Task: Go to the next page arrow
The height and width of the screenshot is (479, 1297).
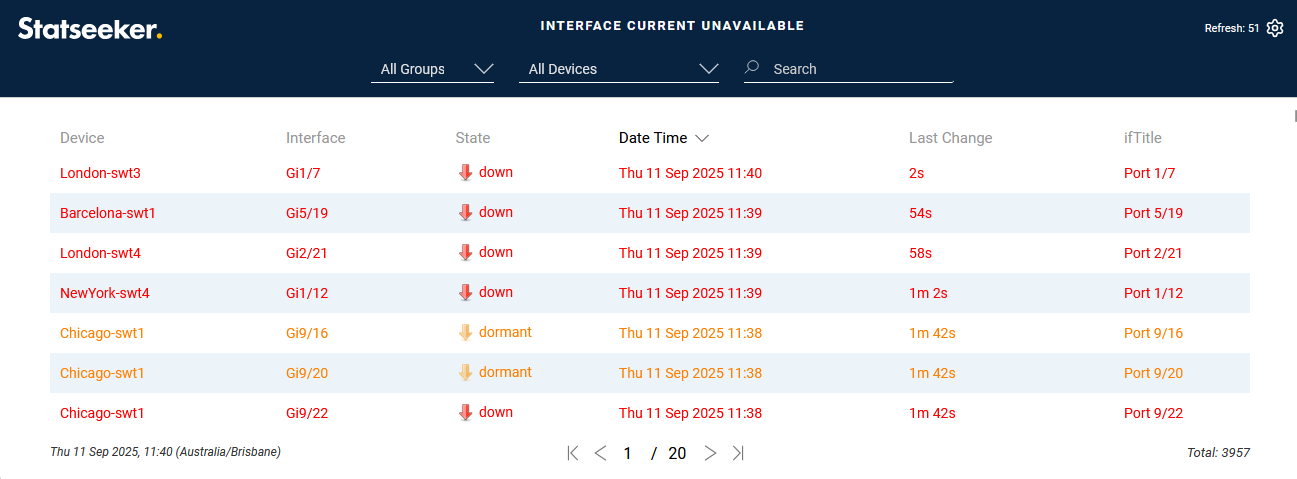Action: (x=710, y=453)
